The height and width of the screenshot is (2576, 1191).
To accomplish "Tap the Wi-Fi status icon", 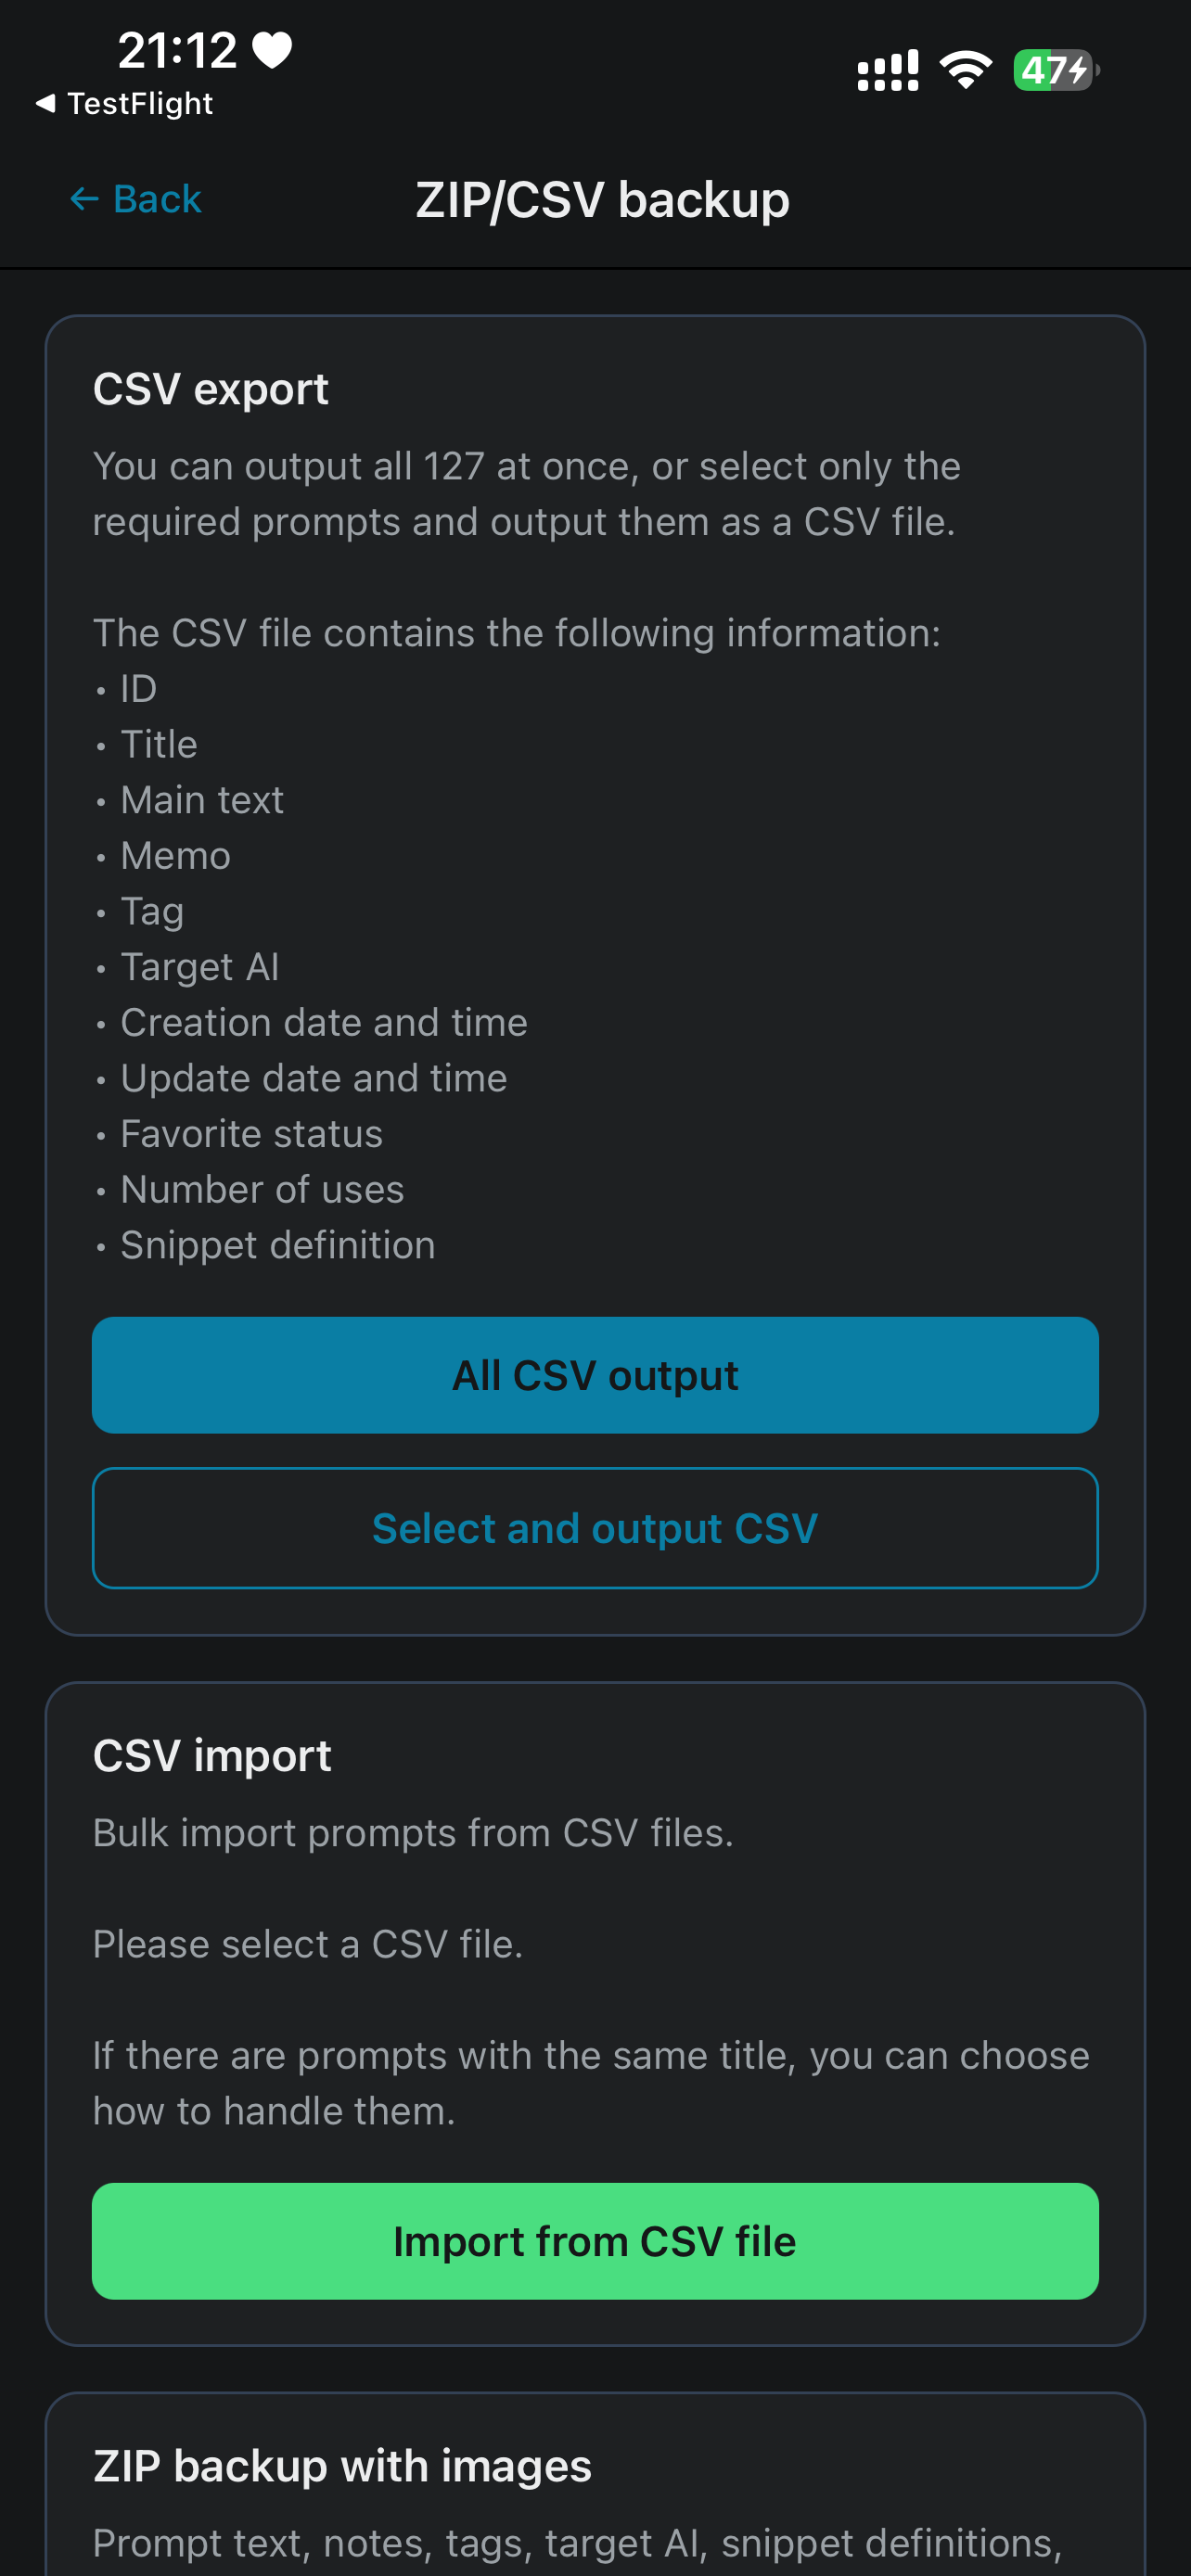I will [x=965, y=70].
